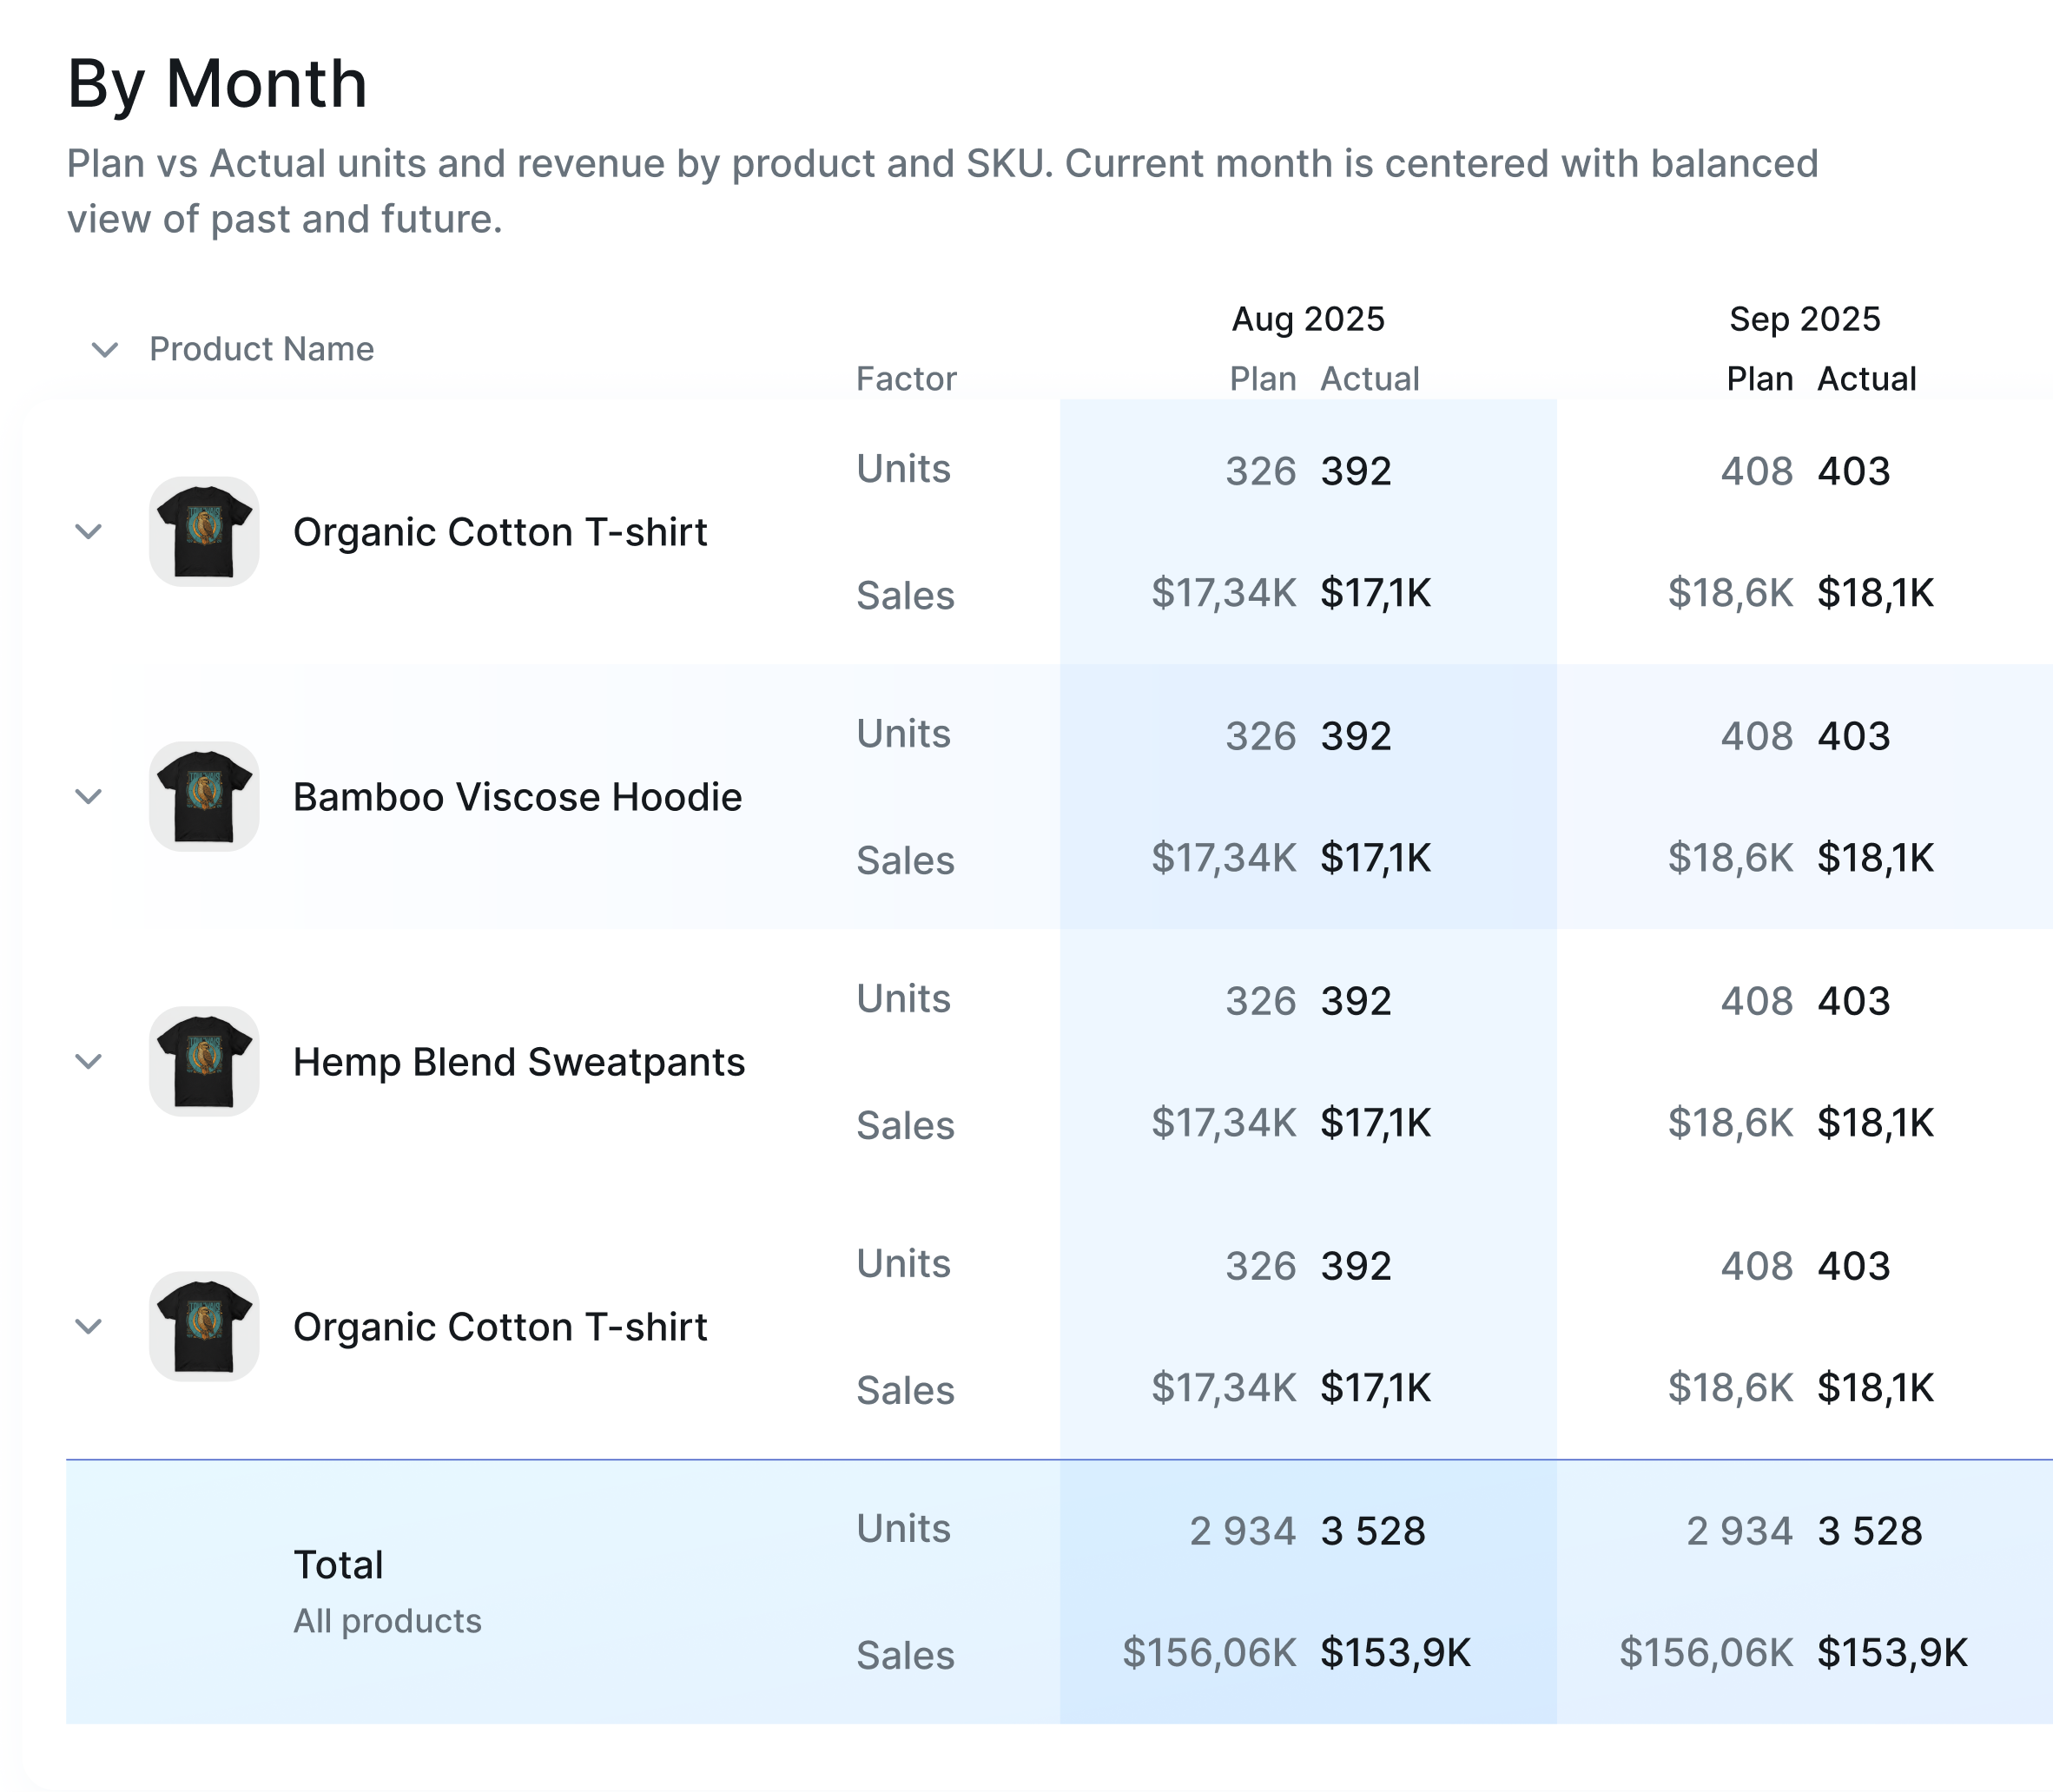Click the Factor column header
Image resolution: width=2053 pixels, height=1792 pixels.
(x=906, y=379)
